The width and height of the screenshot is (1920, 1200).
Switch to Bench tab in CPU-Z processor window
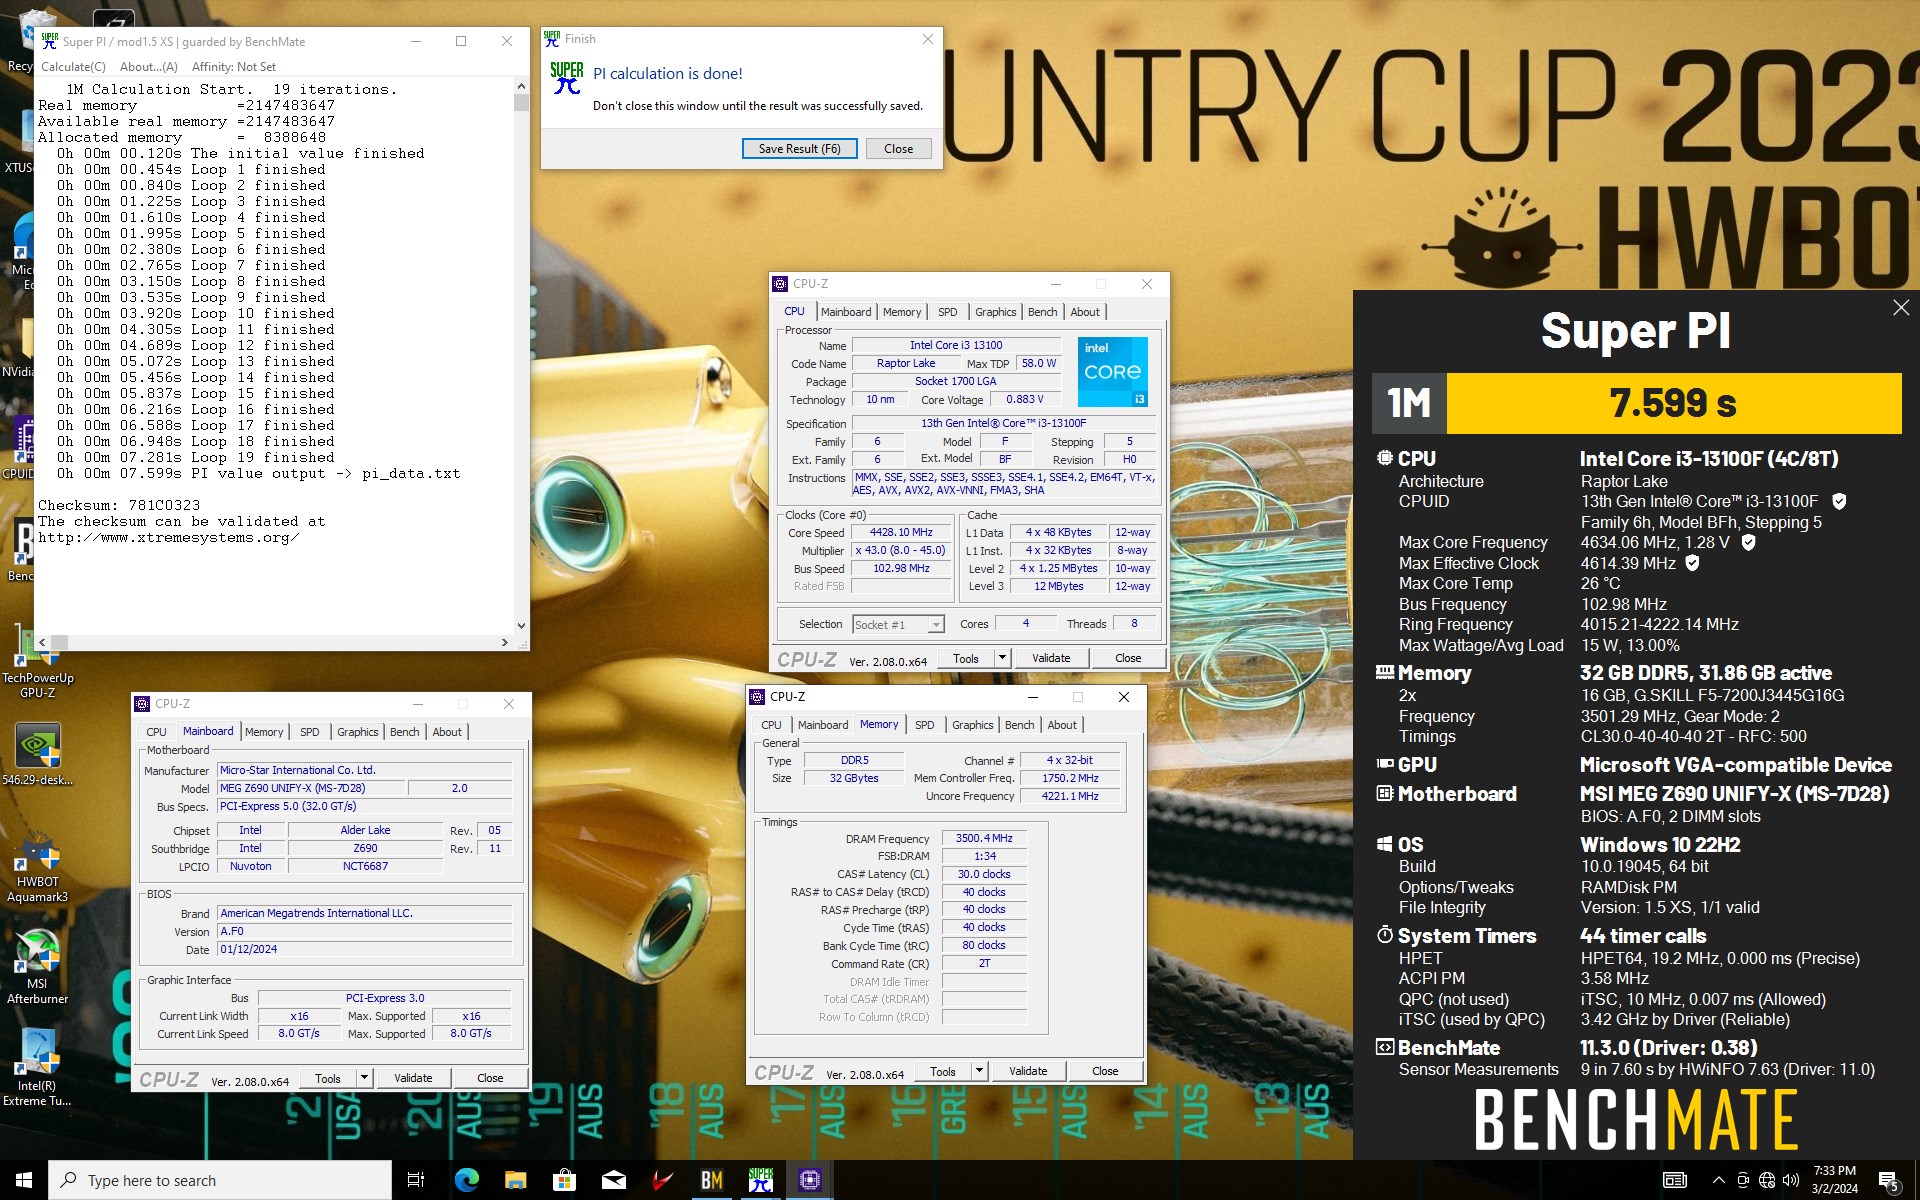[x=1042, y=312]
